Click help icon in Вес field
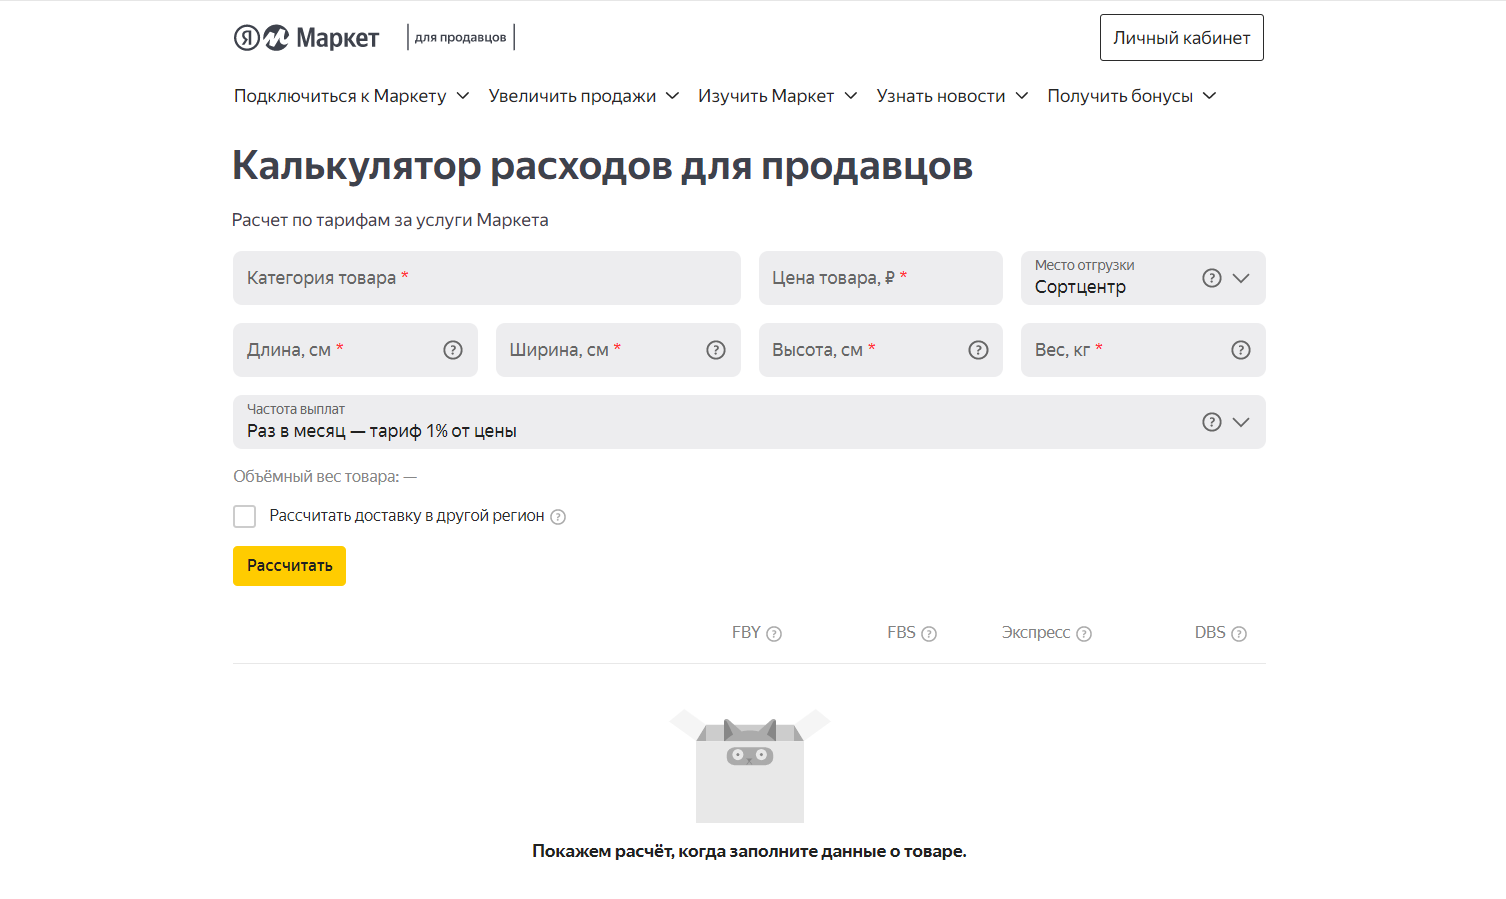Viewport: 1506px width, 899px height. click(1241, 350)
